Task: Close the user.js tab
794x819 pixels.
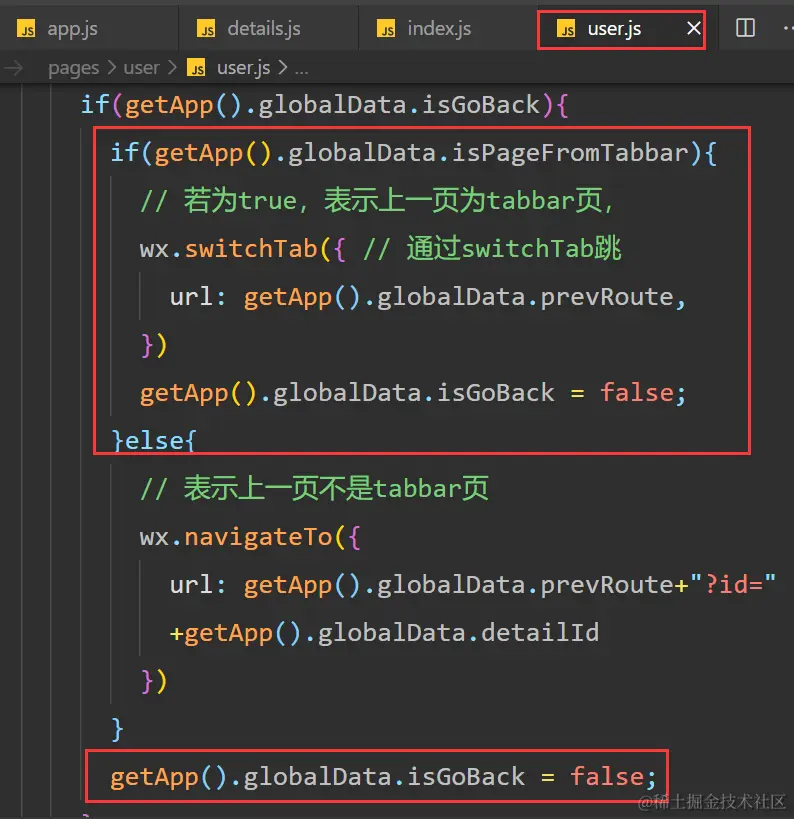Action: tap(693, 28)
